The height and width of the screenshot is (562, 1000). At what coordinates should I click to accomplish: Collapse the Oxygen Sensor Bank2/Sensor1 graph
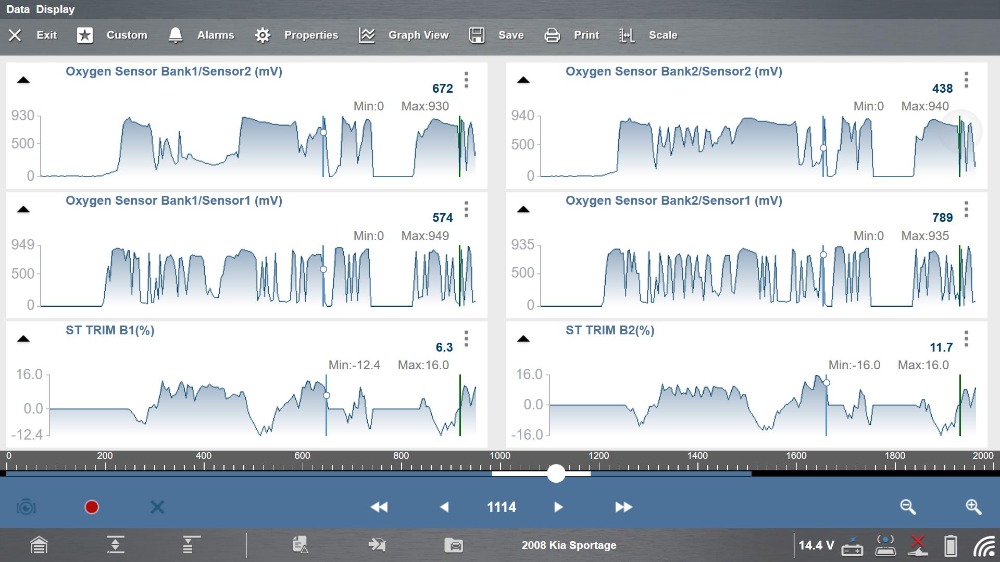523,209
